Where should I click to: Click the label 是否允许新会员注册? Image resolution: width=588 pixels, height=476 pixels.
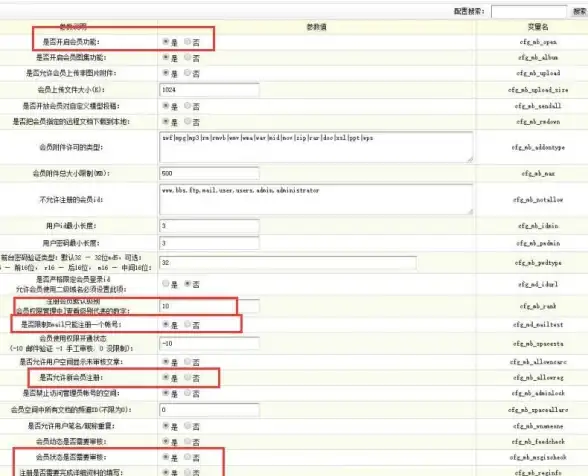(71, 378)
